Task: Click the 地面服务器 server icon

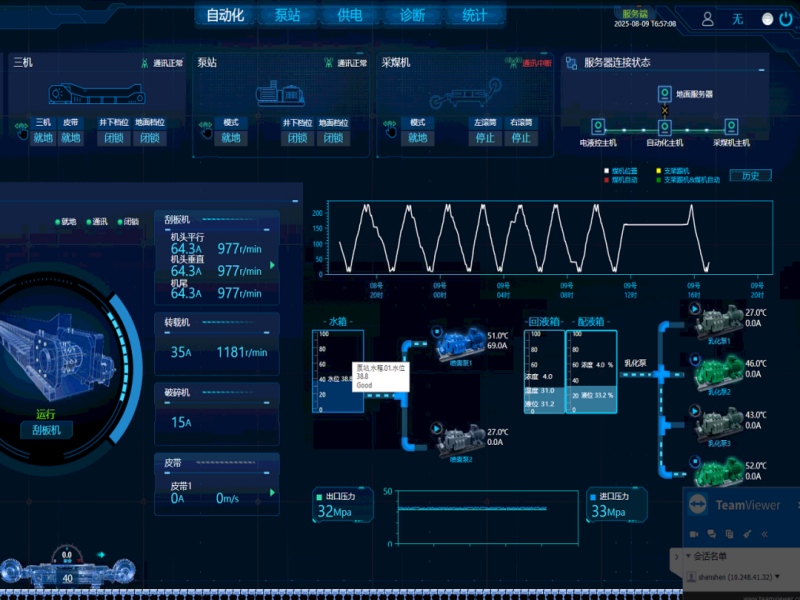Action: coord(663,93)
